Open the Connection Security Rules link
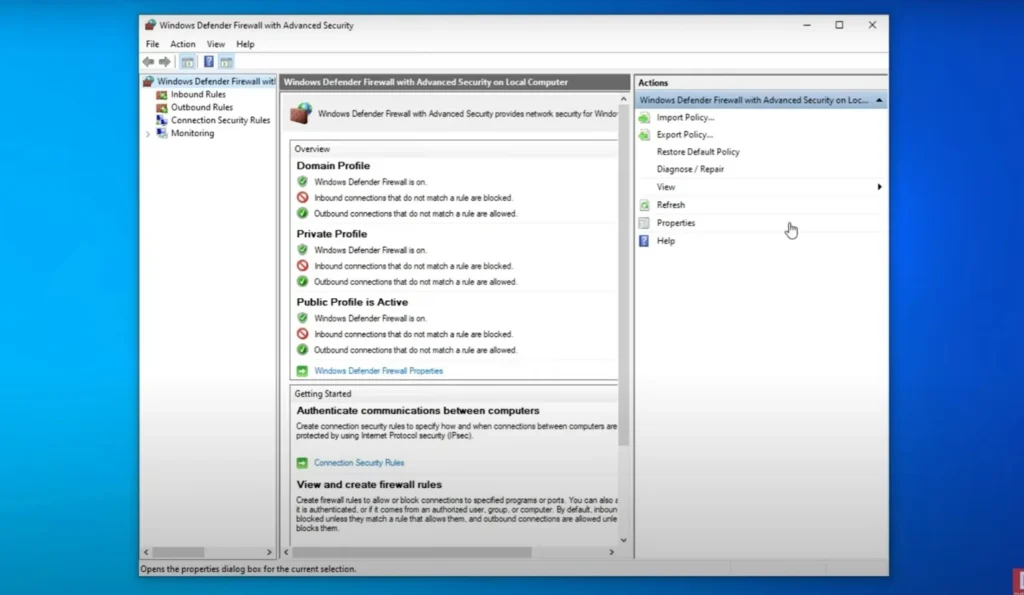The height and width of the screenshot is (595, 1024). pyautogui.click(x=359, y=463)
